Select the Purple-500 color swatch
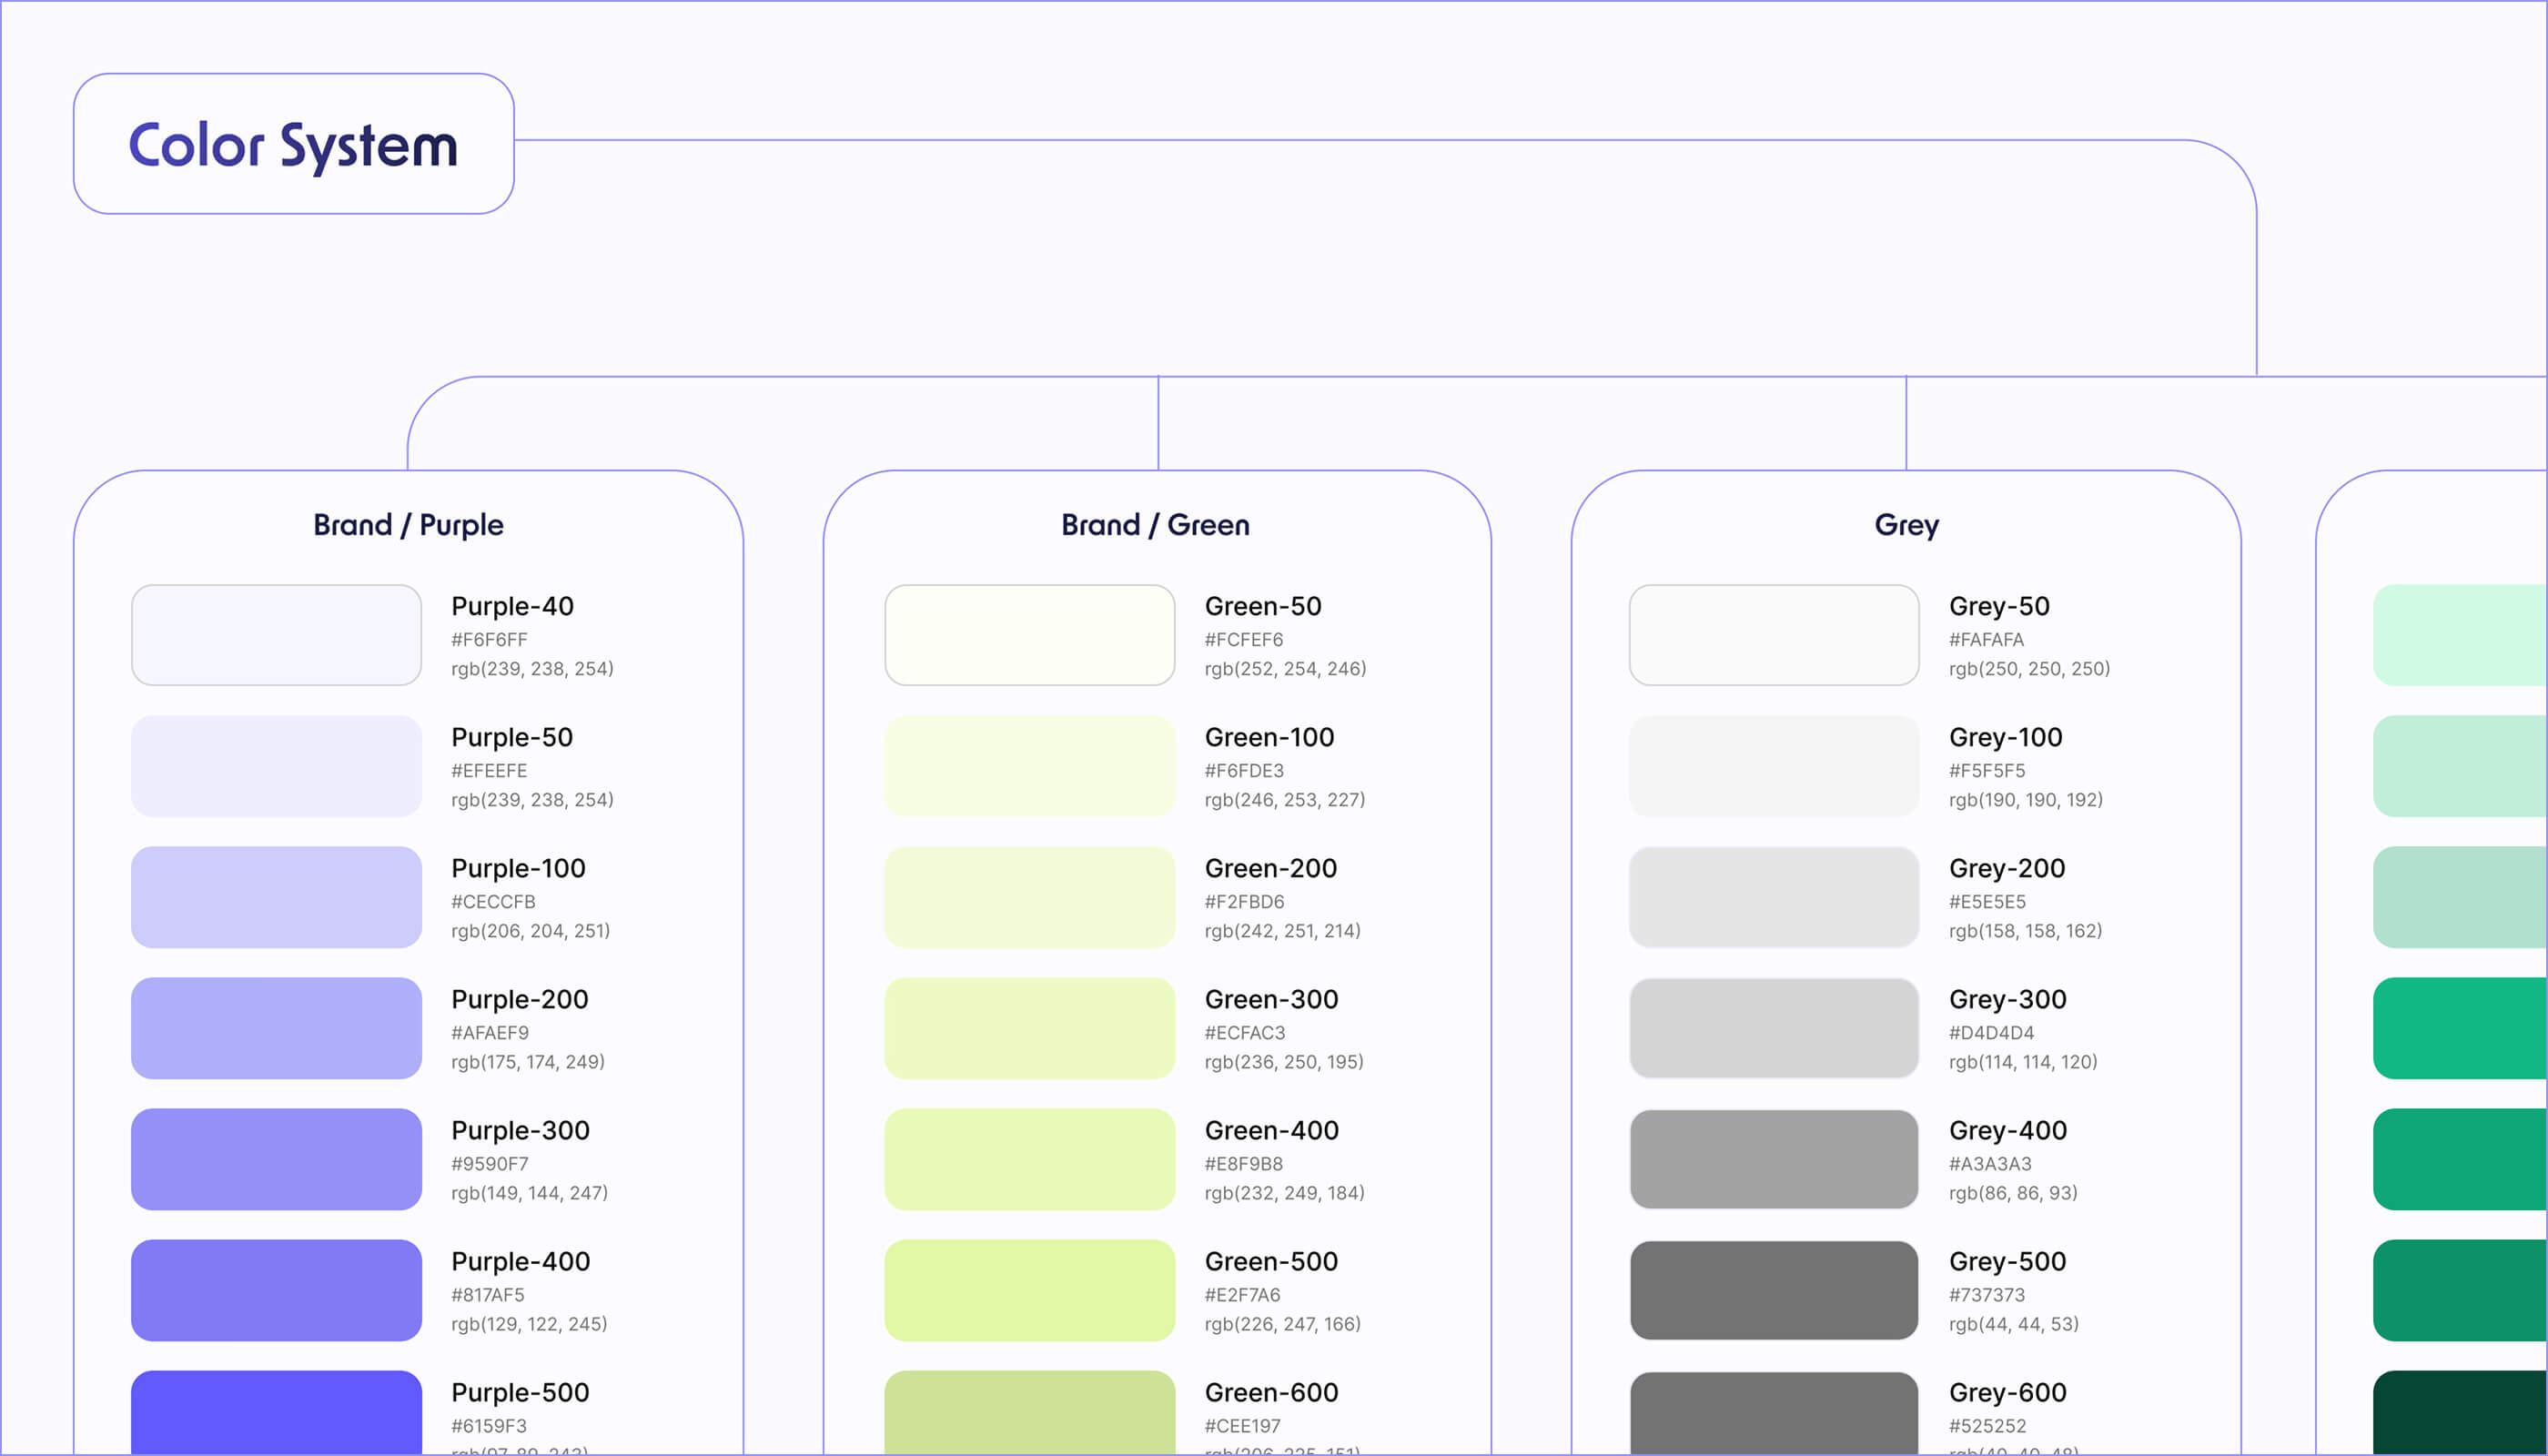The height and width of the screenshot is (1456, 2548). [x=275, y=1420]
